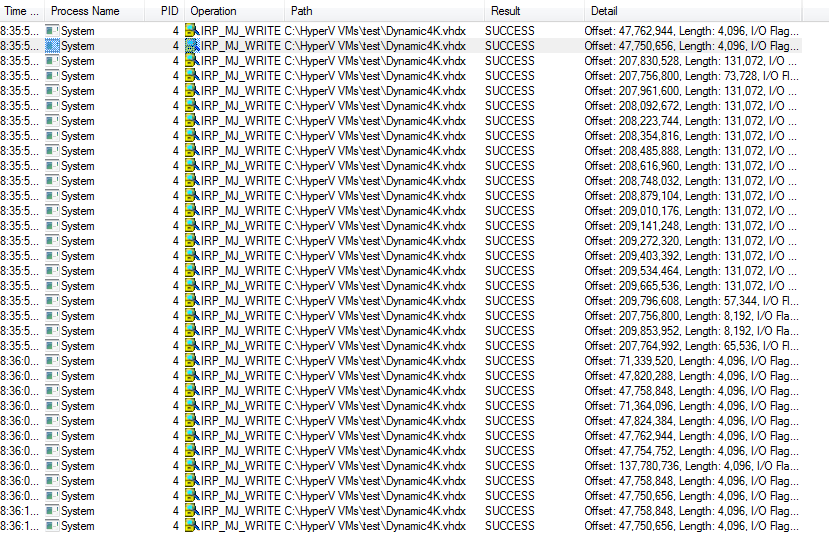Click write operation icon in offset 47,820,288 row
This screenshot has height=542, width=829.
191,376
